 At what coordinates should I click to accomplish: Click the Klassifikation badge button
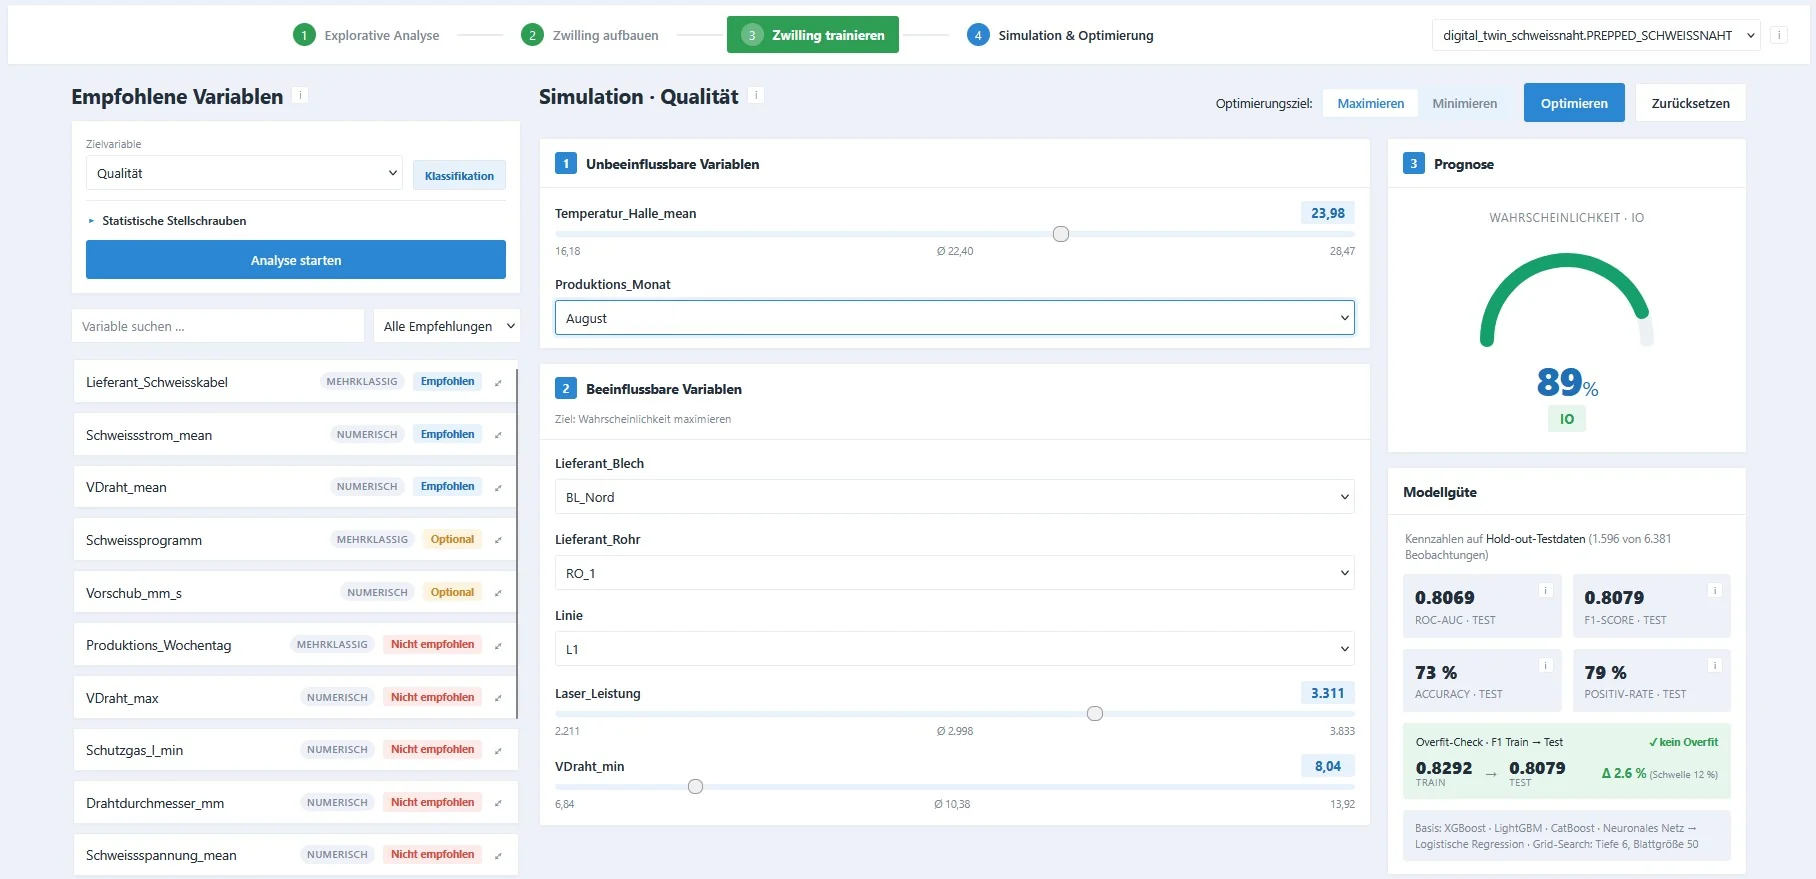pos(459,175)
